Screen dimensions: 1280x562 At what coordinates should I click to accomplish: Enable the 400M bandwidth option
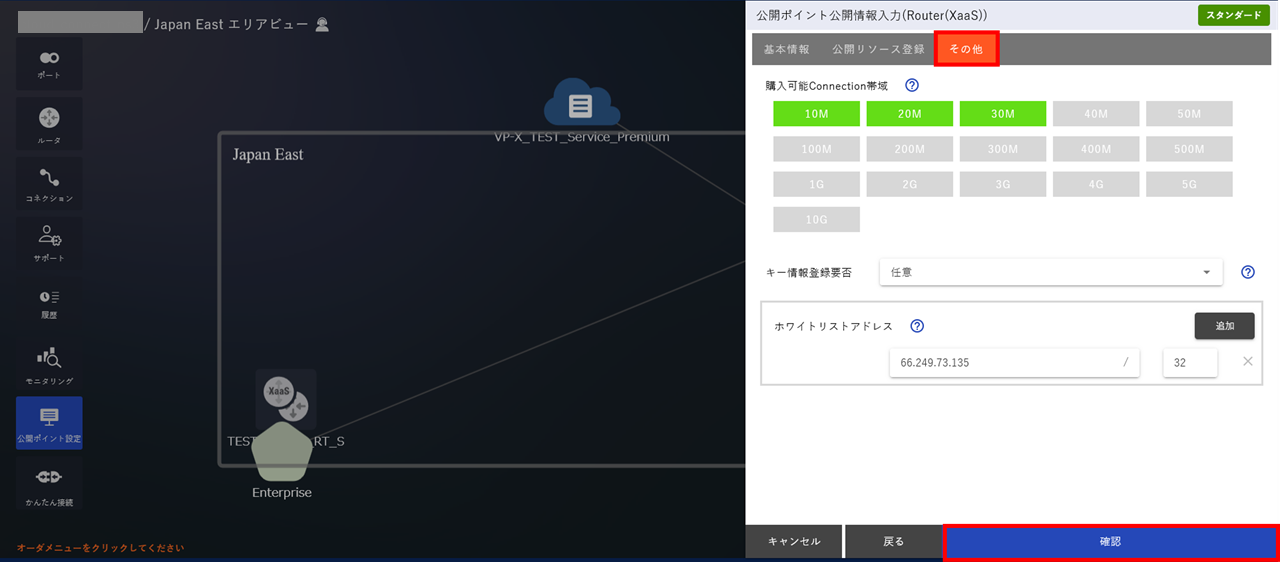pyautogui.click(x=1096, y=149)
